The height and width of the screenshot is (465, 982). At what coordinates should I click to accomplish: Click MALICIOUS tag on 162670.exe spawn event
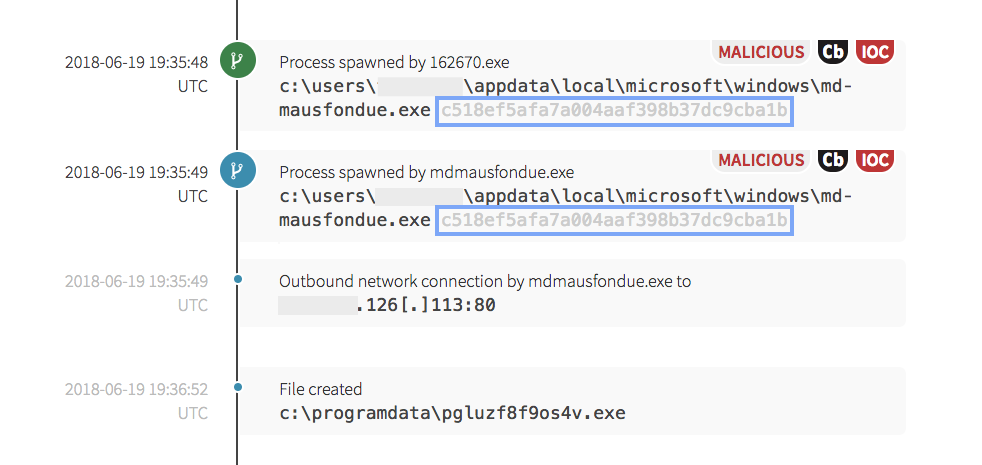coord(761,51)
